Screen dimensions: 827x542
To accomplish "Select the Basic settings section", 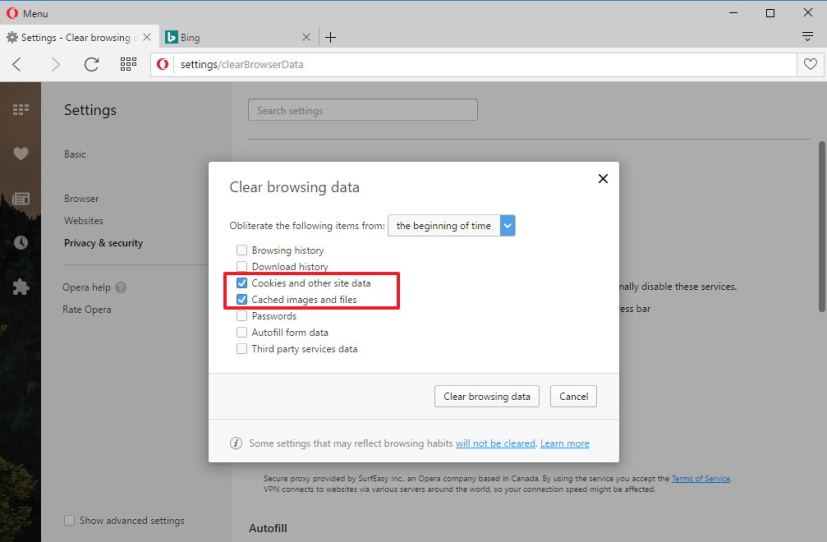I will [75, 154].
